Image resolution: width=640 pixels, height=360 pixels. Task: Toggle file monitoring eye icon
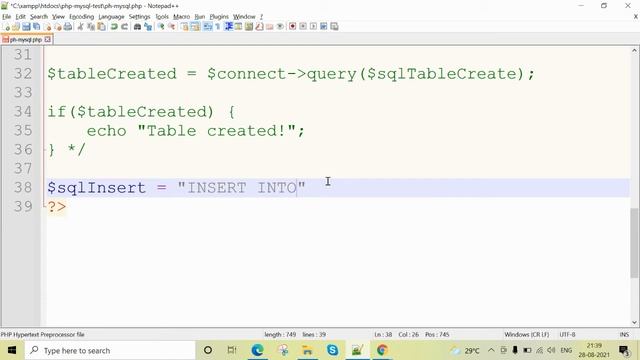280,27
